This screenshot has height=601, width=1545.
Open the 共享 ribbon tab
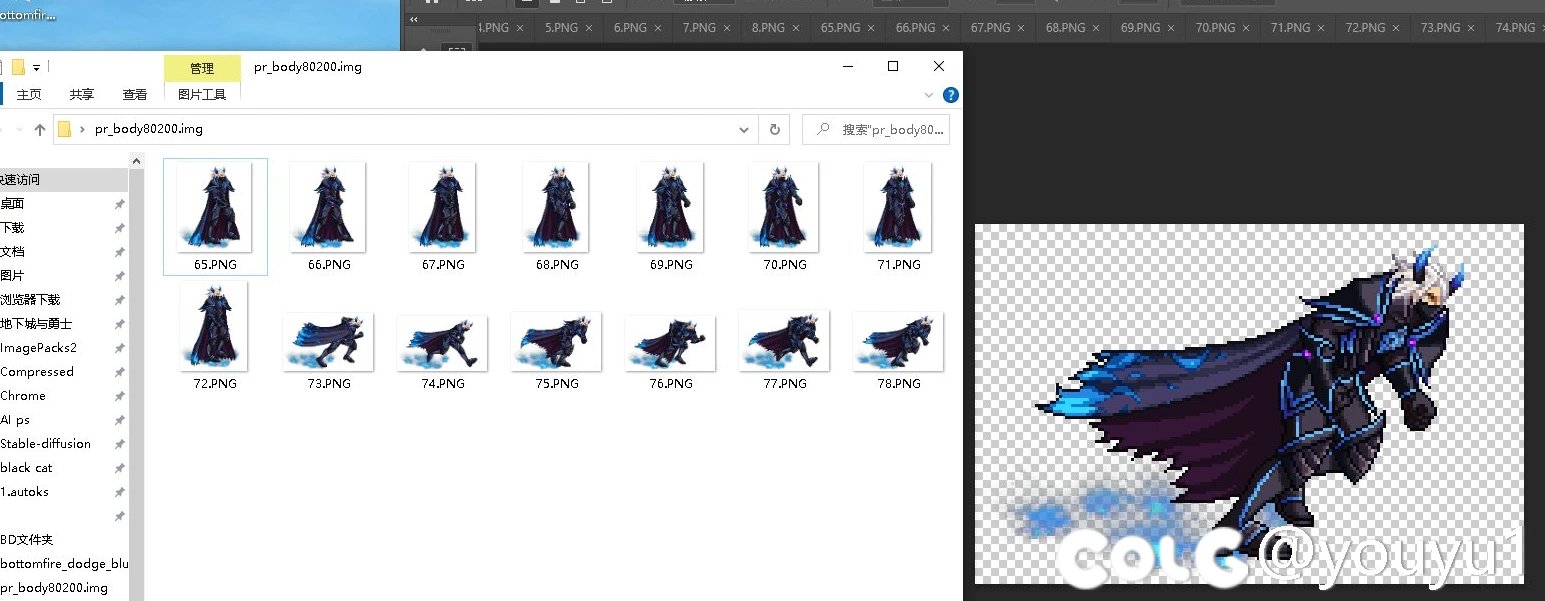click(82, 94)
